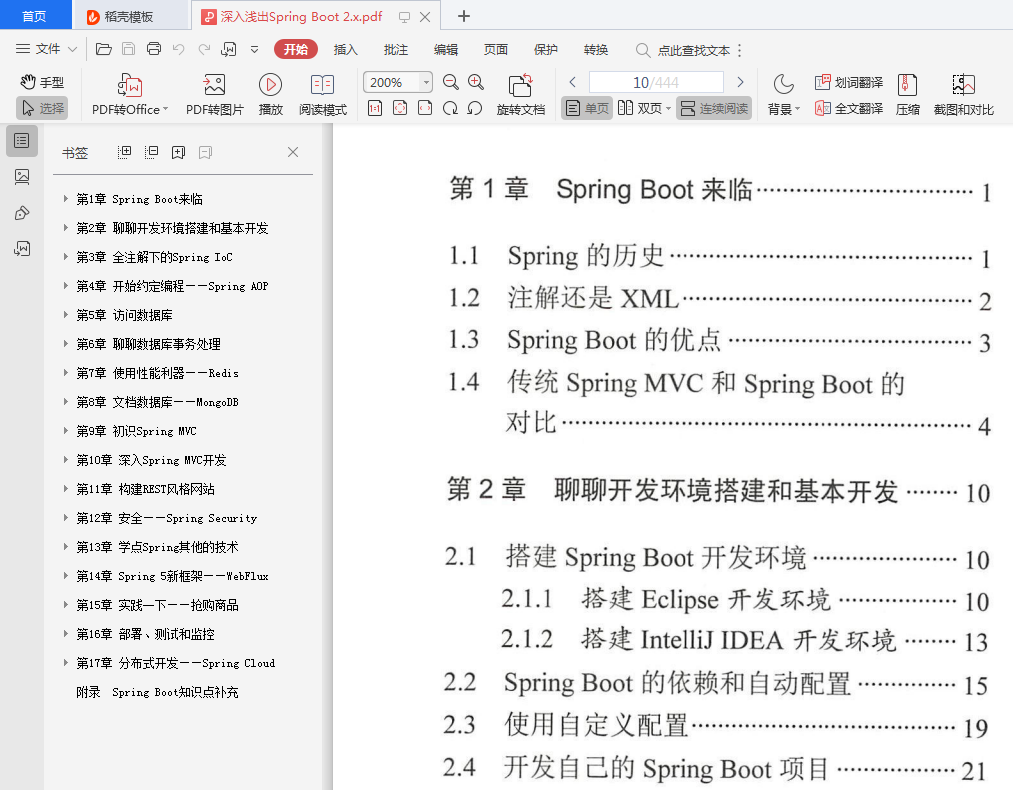
Task: Open bookmark 第14章 Spring 5新框架 WebFlux
Action: [172, 576]
